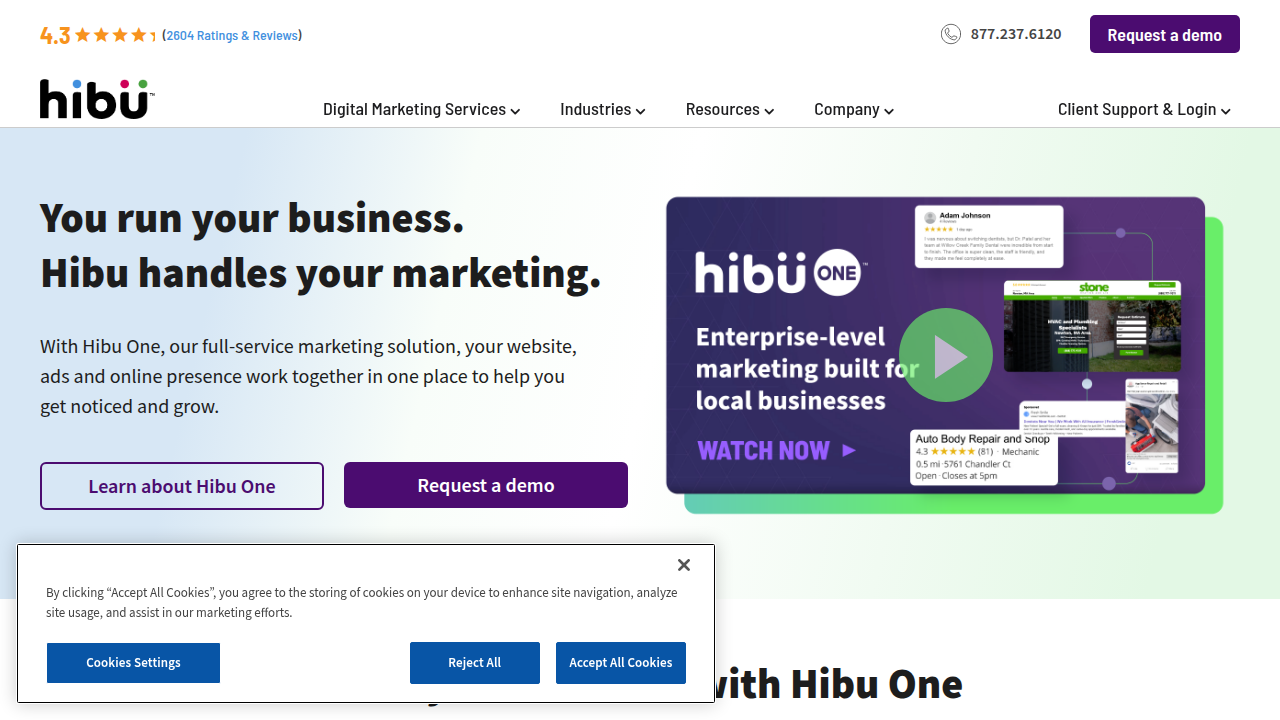Click Accept All Cookies
Image resolution: width=1280 pixels, height=720 pixels.
point(621,663)
